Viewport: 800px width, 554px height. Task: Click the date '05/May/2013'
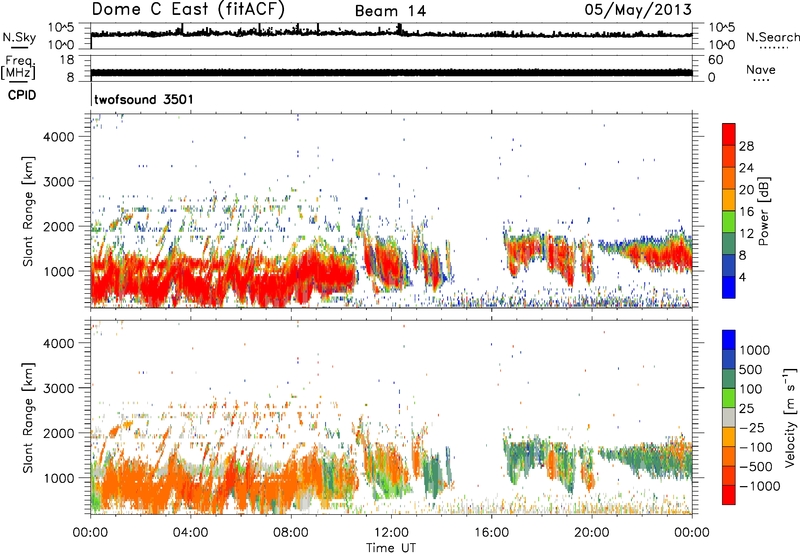coord(638,10)
